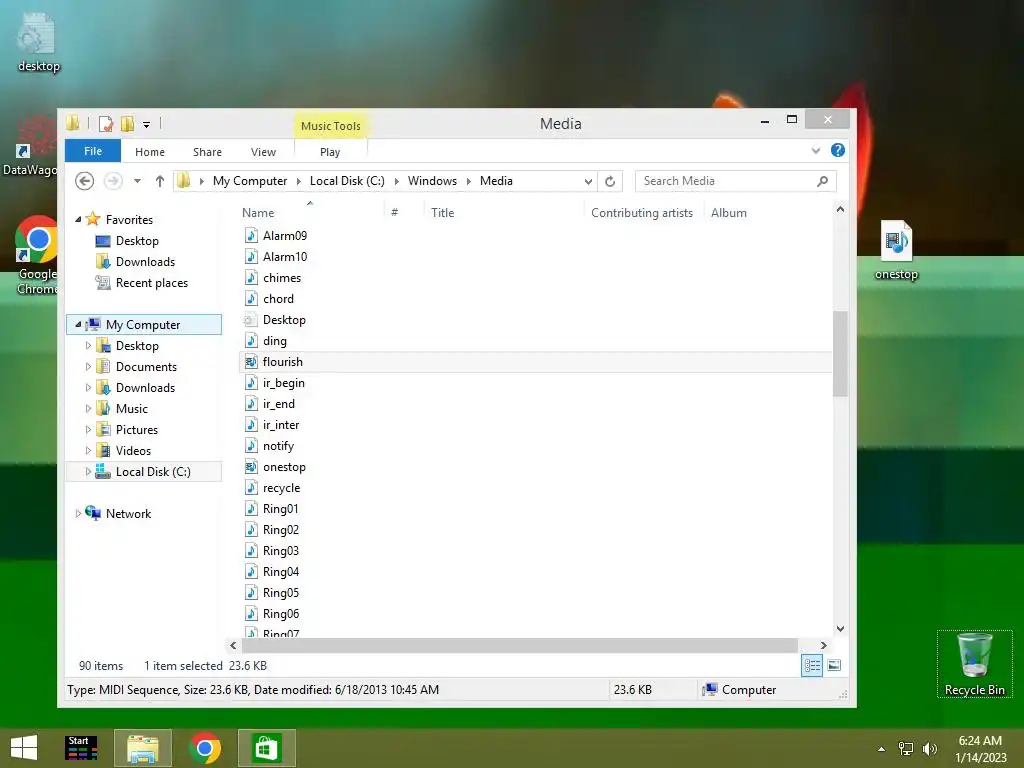The image size is (1024, 768).
Task: Switch to the Share ribbon tab
Action: 207,152
